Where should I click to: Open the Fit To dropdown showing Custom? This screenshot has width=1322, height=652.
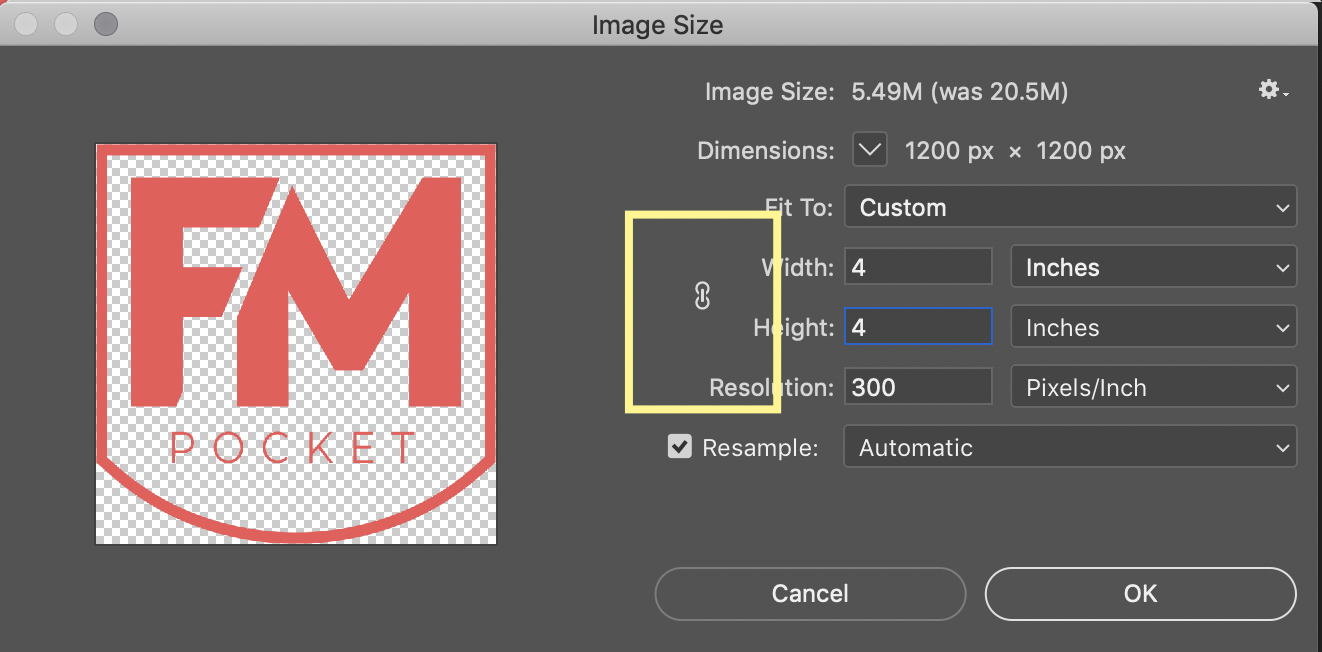(1070, 207)
